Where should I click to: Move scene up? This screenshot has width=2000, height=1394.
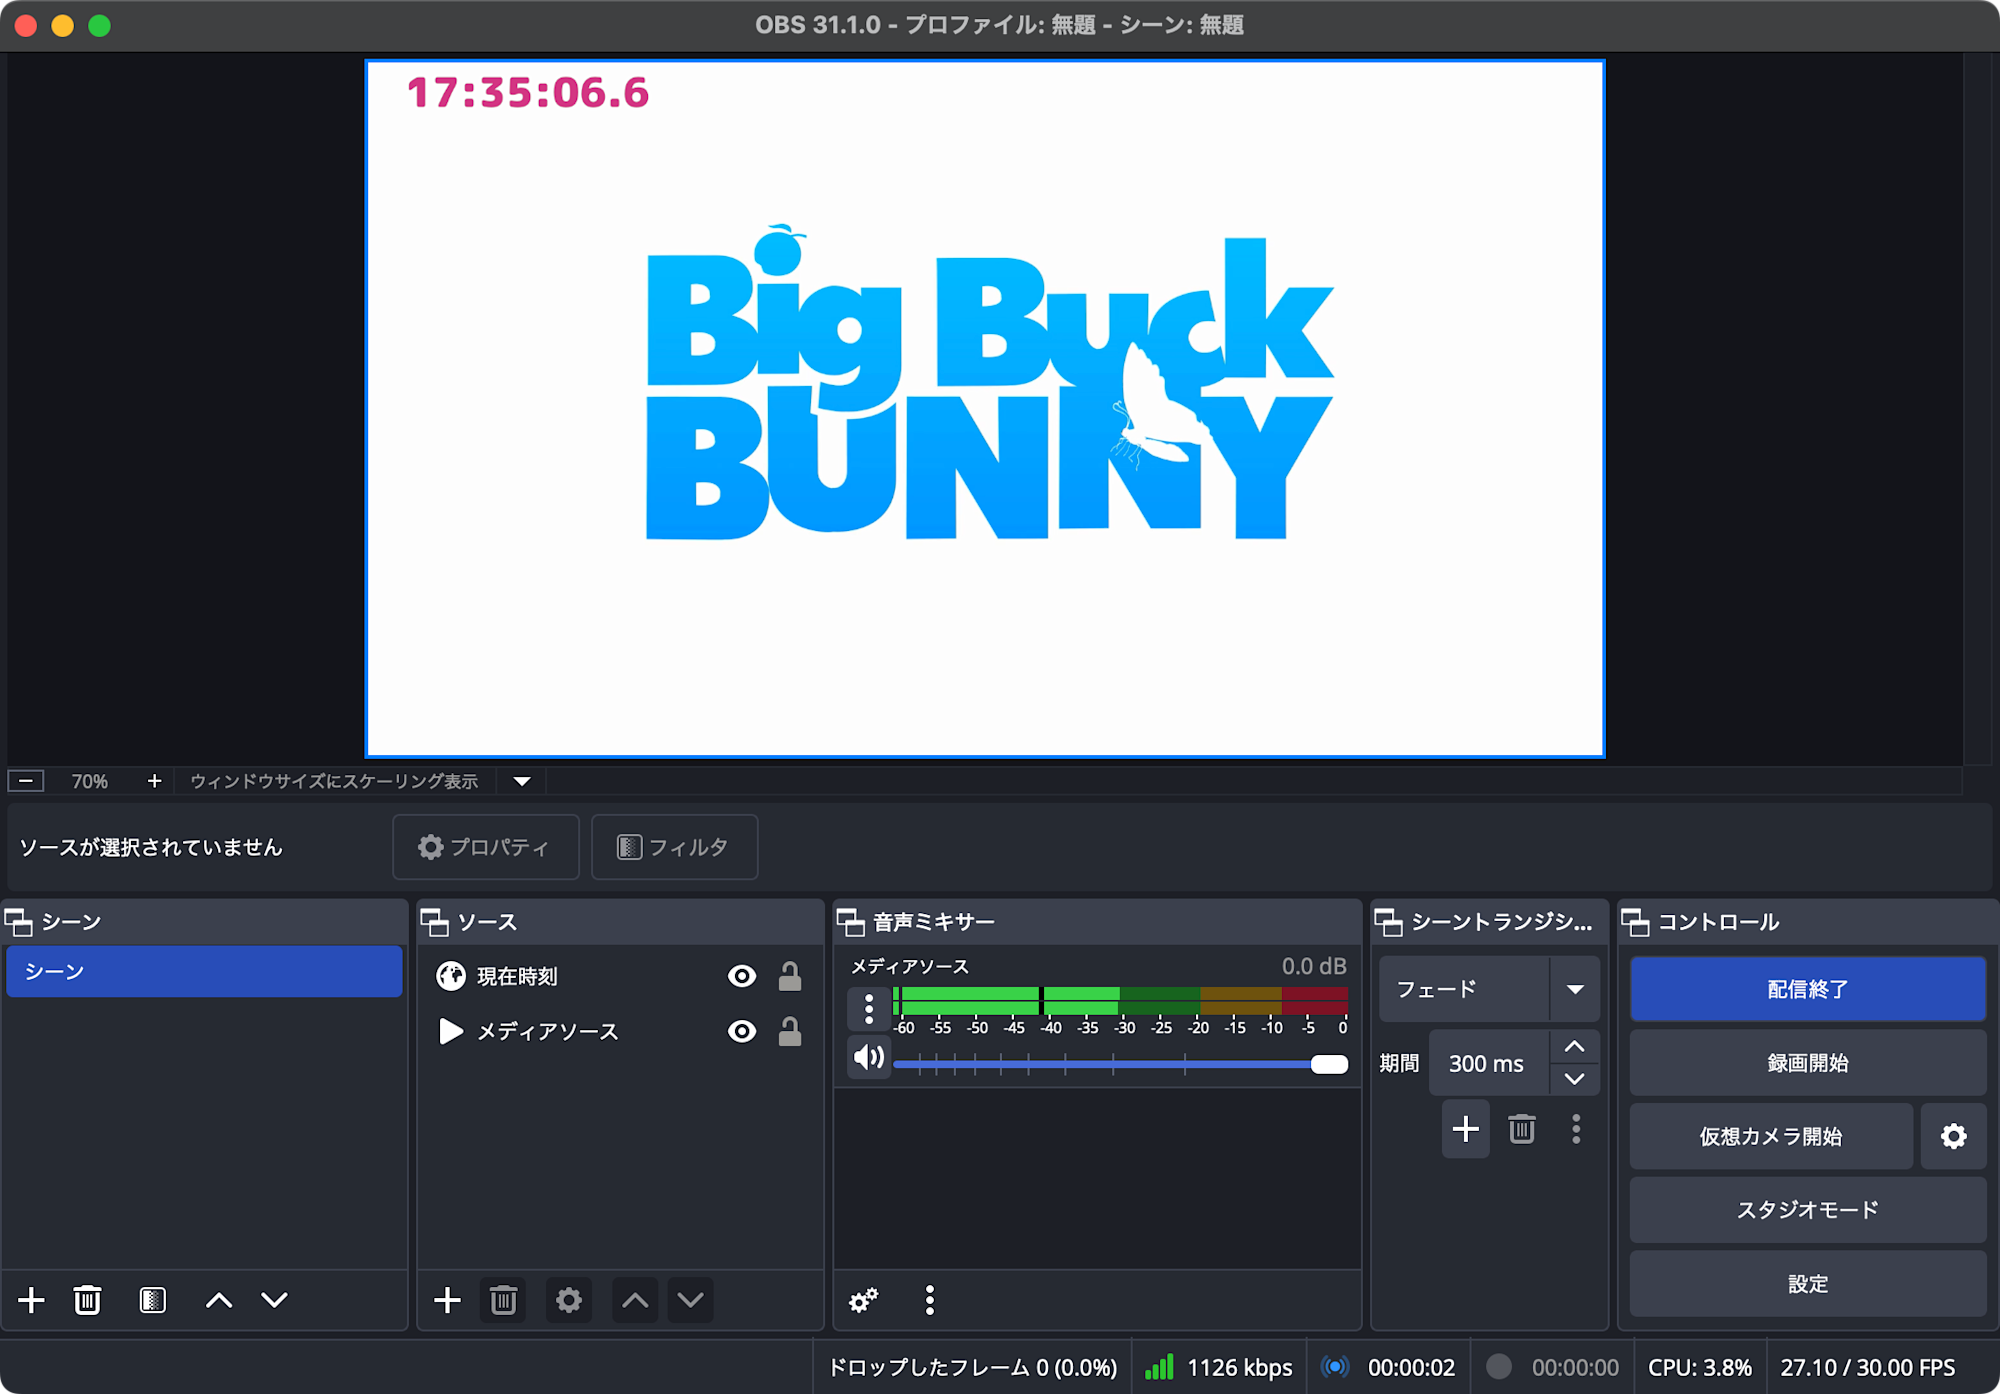click(219, 1300)
